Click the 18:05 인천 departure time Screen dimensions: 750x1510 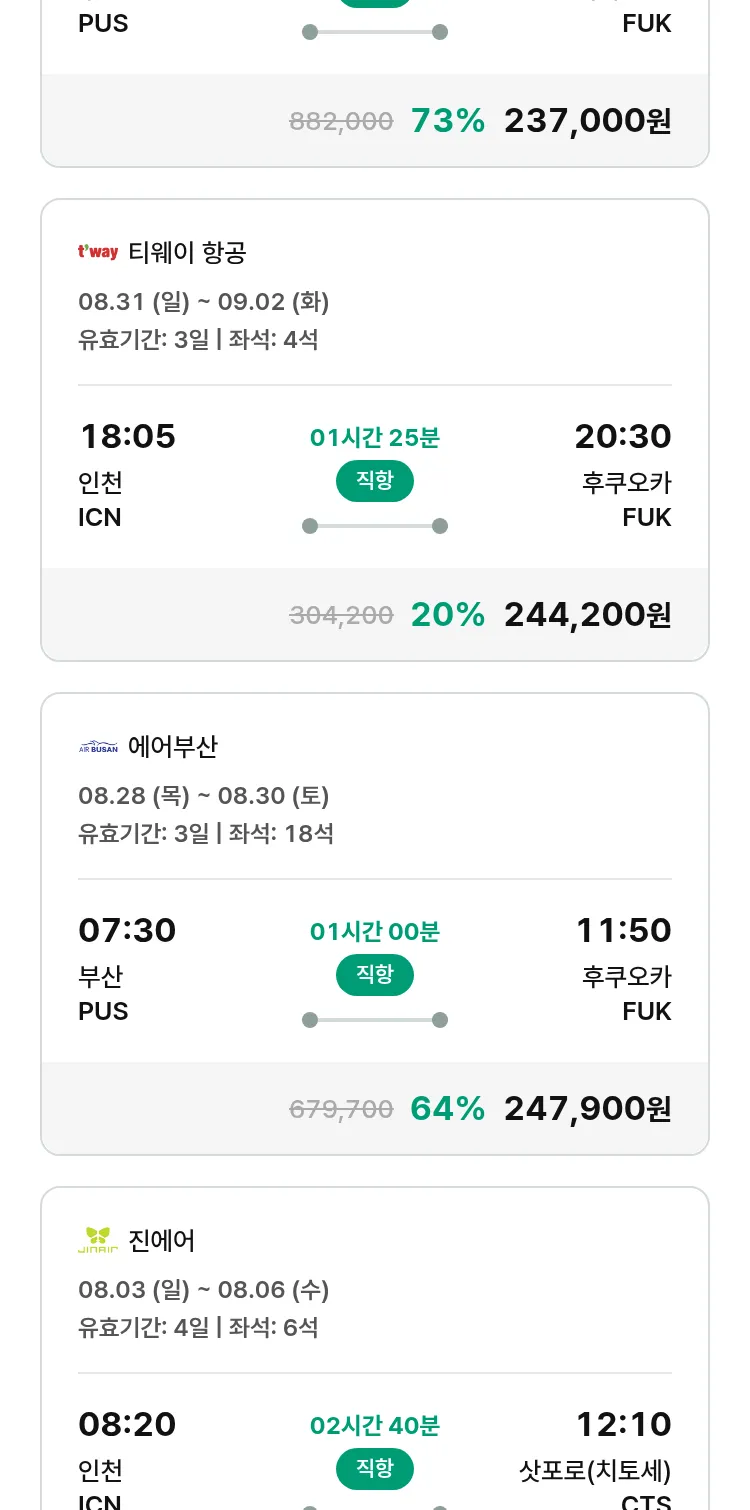coord(127,437)
